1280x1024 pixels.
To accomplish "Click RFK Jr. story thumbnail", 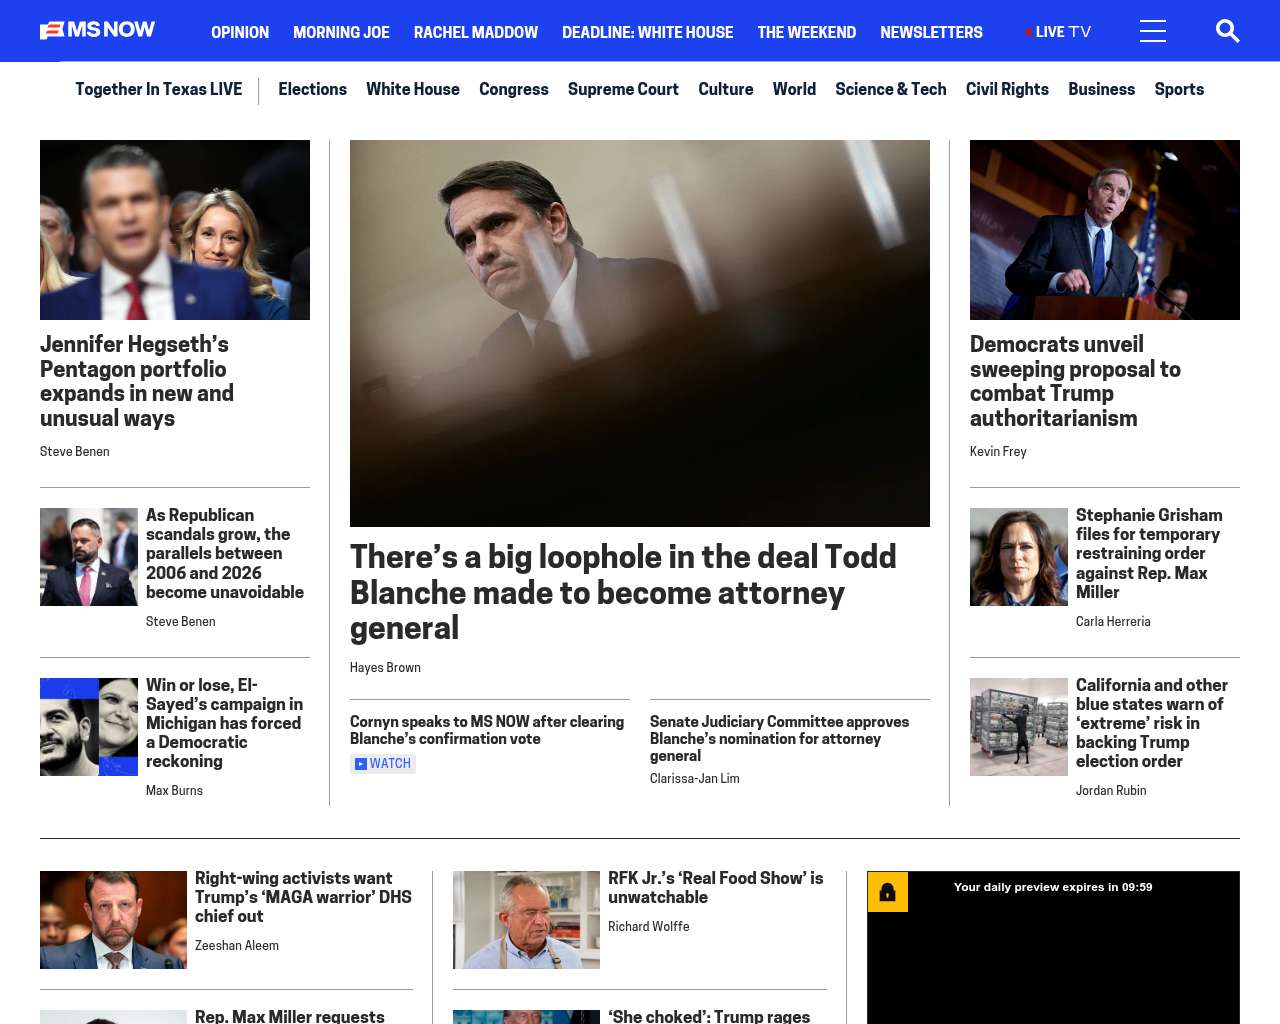I will tap(526, 920).
